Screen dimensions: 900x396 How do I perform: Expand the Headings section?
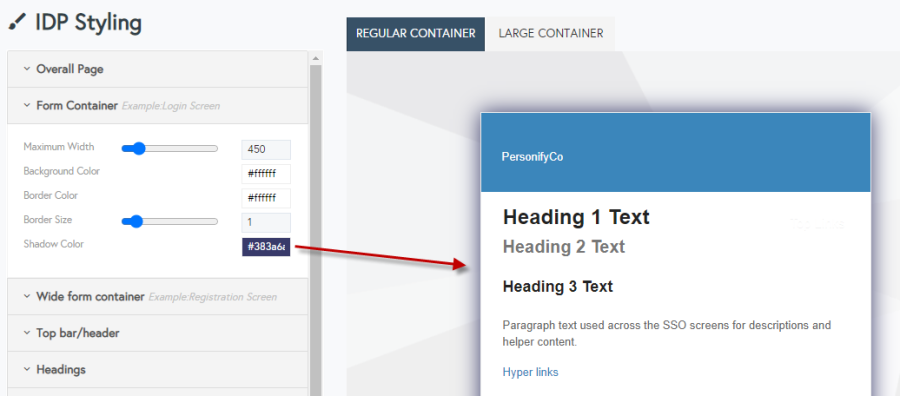(x=158, y=370)
